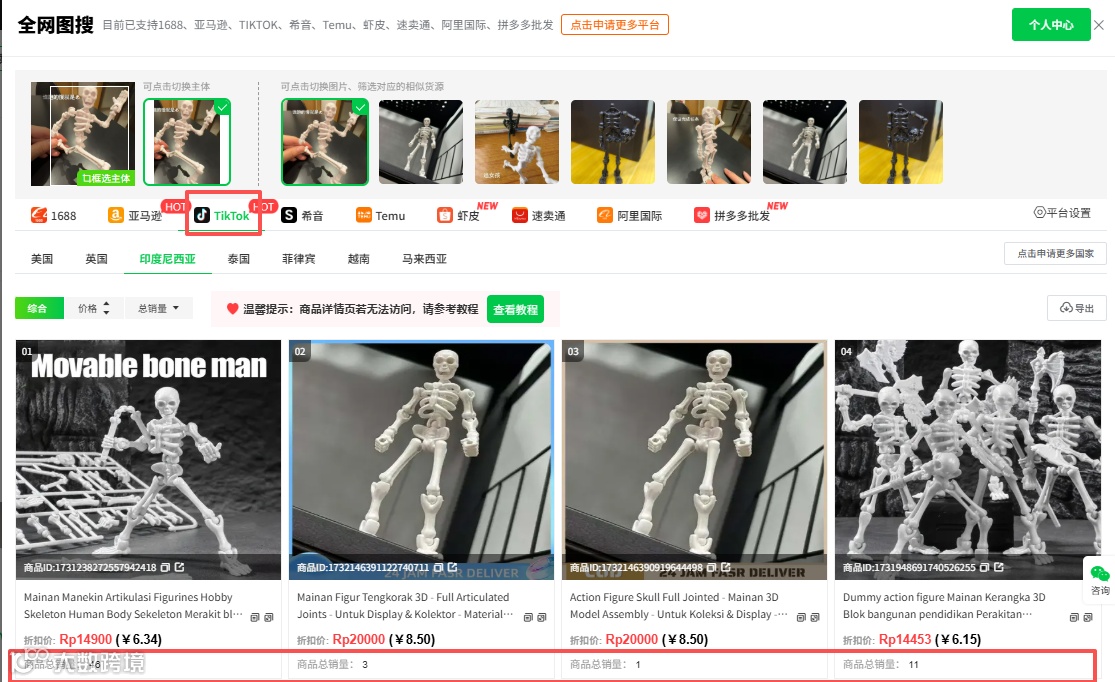
Task: Click first copy icon after Dummy action figure title
Action: (1074, 617)
